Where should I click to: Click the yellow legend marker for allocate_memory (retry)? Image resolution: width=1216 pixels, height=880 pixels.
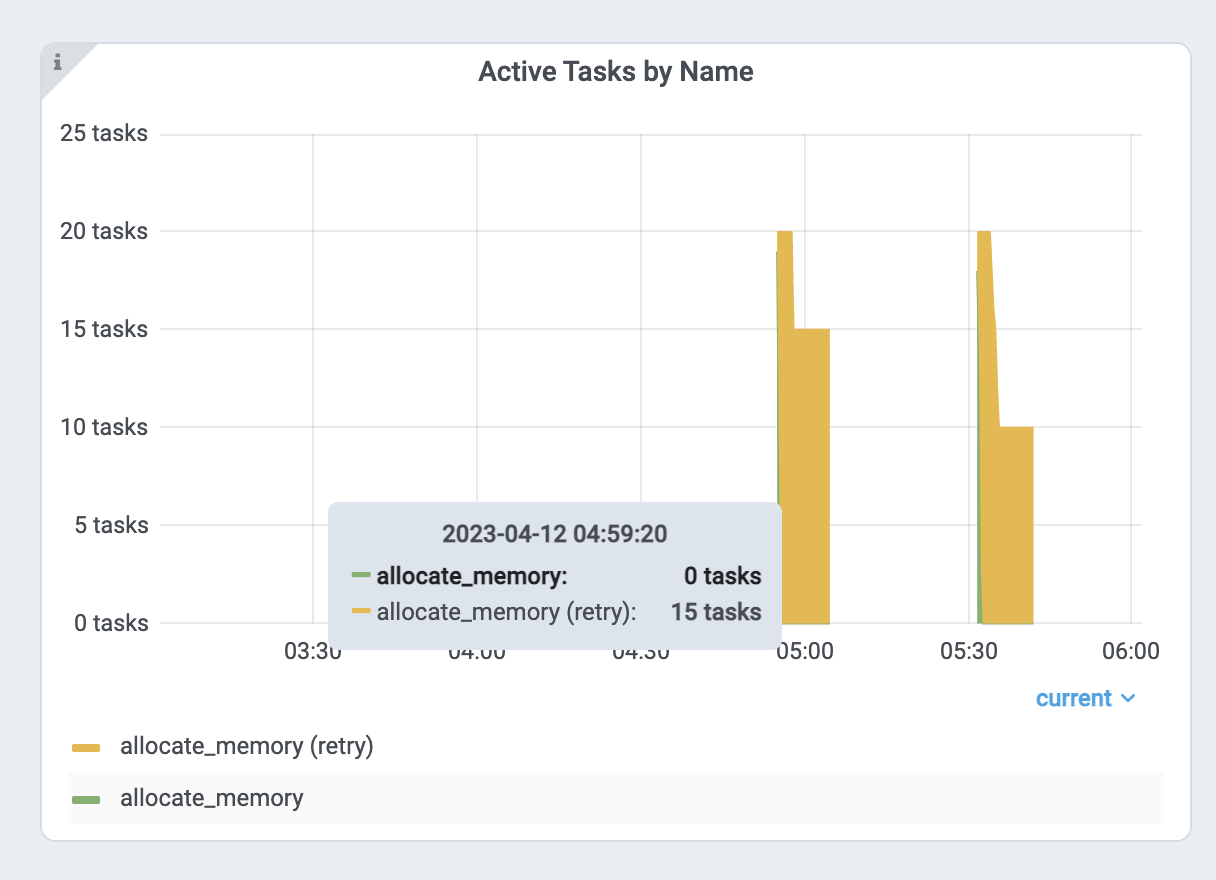point(87,745)
